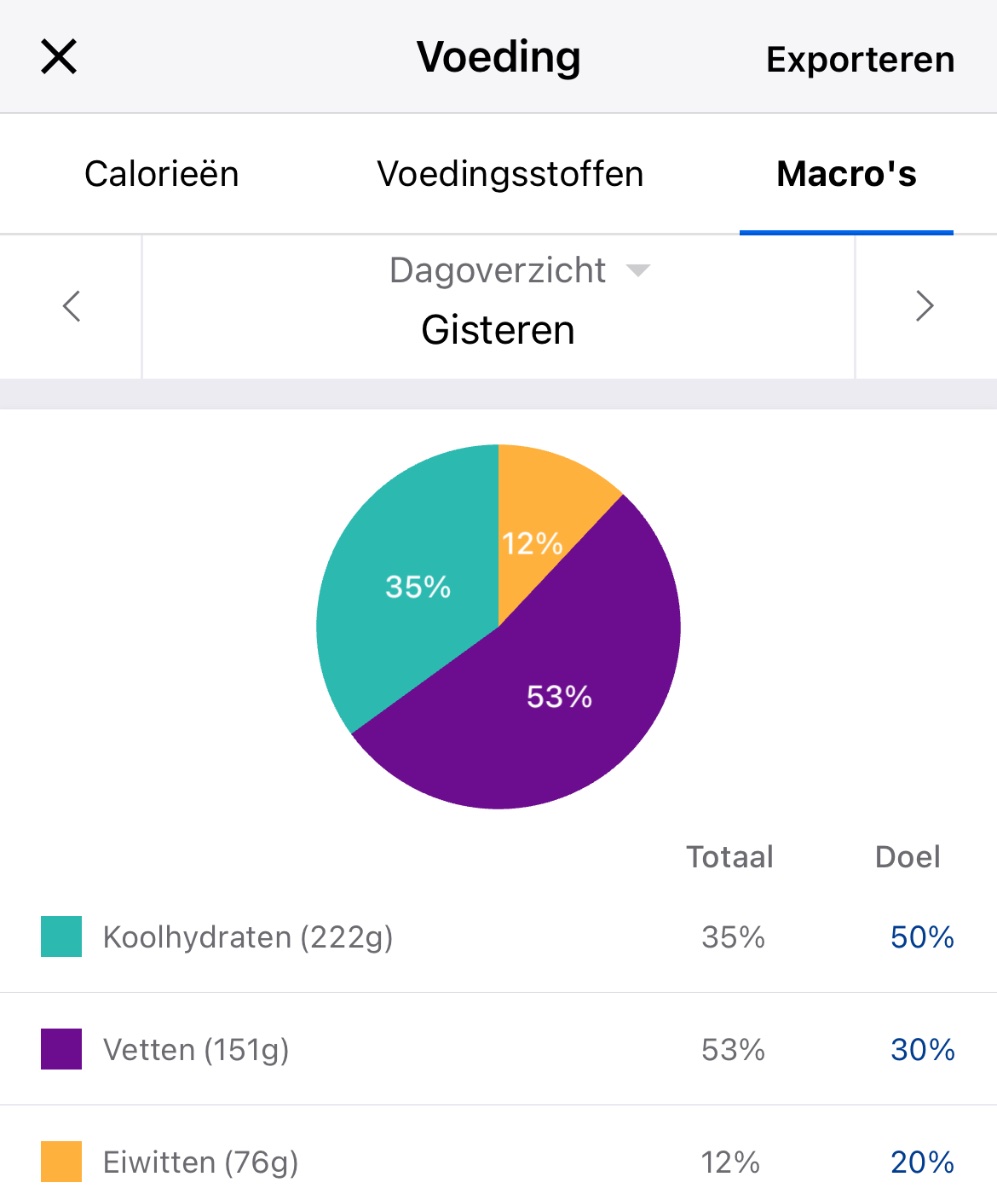997x1200 pixels.
Task: Edit the Vetten 30% goal
Action: (922, 1049)
